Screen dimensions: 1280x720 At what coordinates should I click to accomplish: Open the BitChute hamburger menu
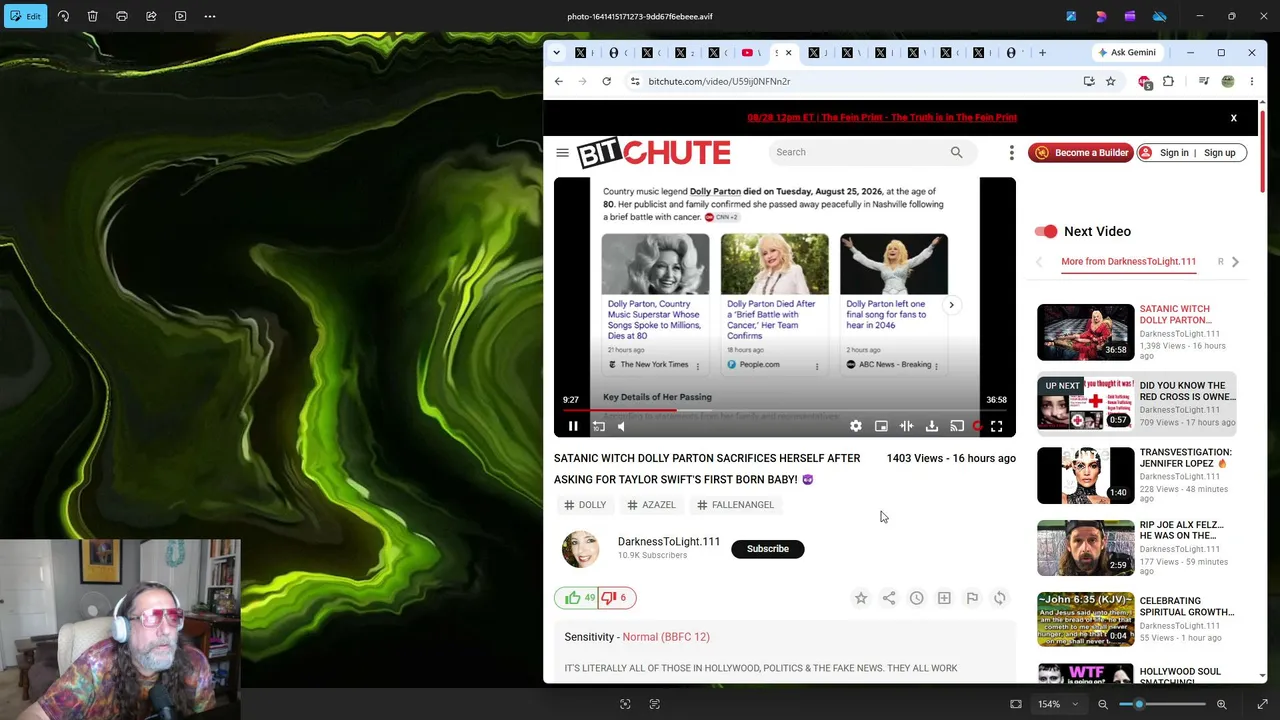(562, 153)
